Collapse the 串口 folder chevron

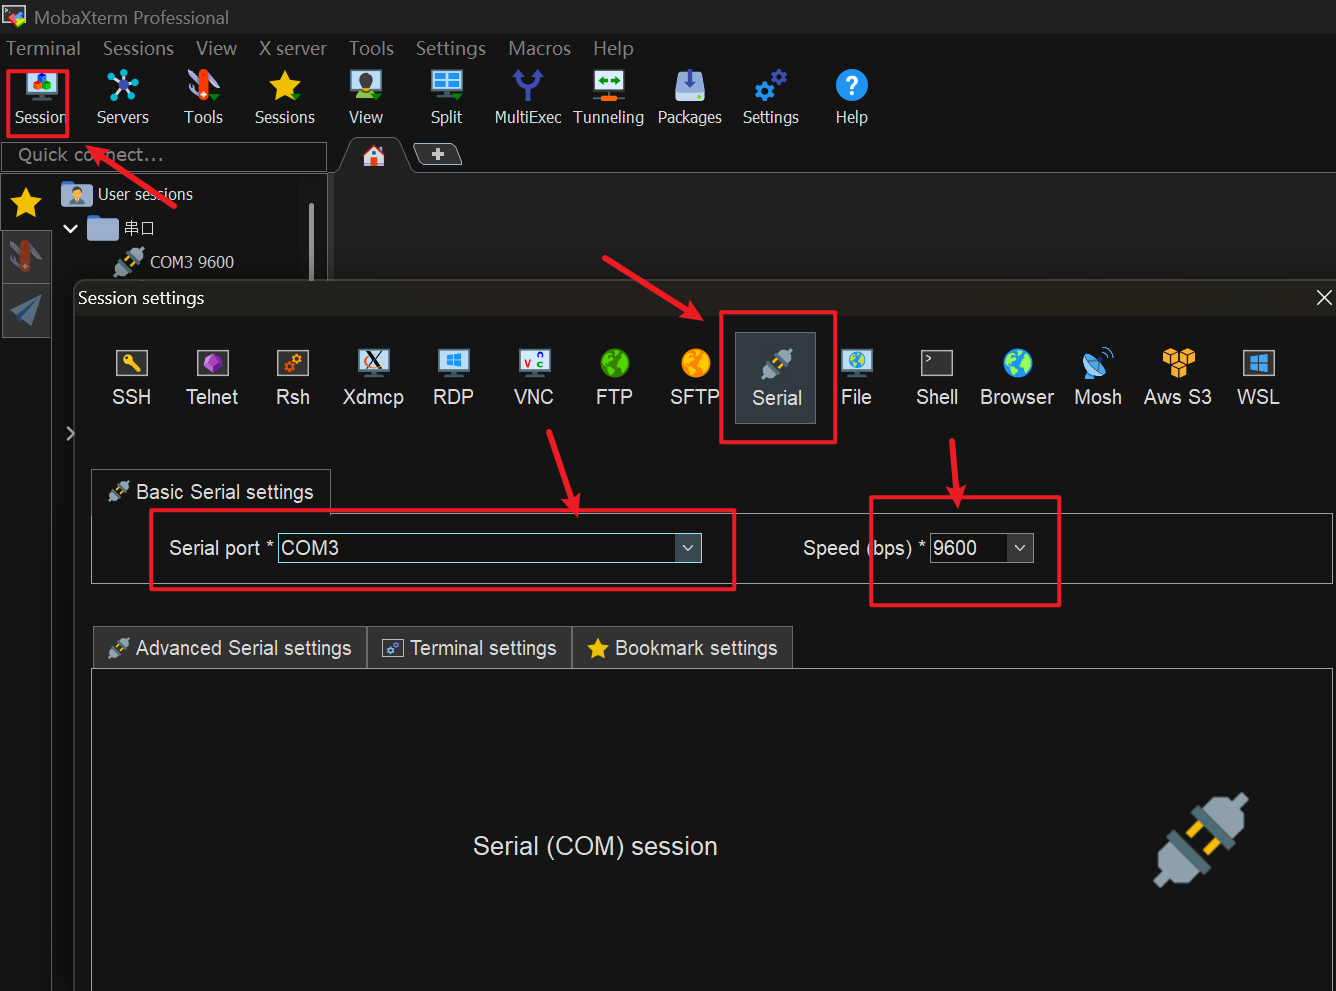tap(71, 229)
